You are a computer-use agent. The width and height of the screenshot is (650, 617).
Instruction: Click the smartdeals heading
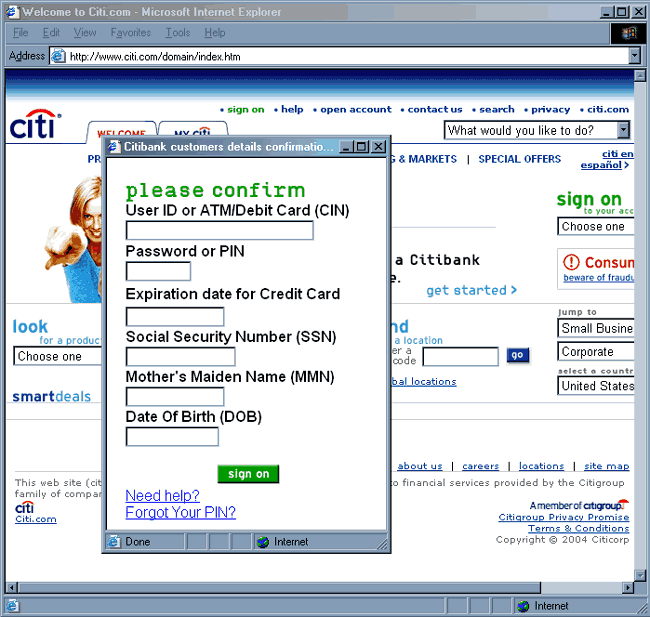pyautogui.click(x=51, y=396)
